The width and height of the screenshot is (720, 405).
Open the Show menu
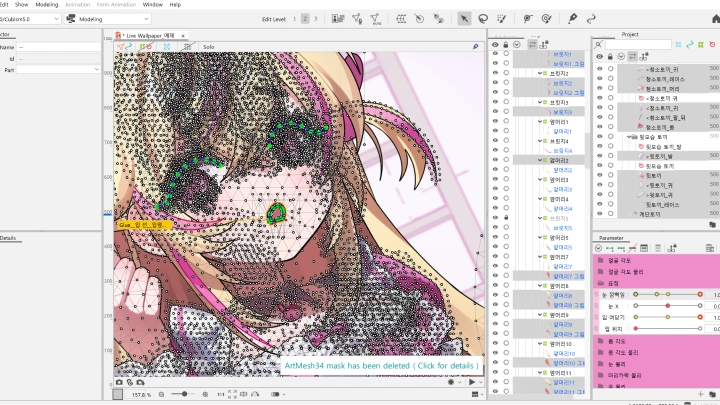[x=21, y=5]
